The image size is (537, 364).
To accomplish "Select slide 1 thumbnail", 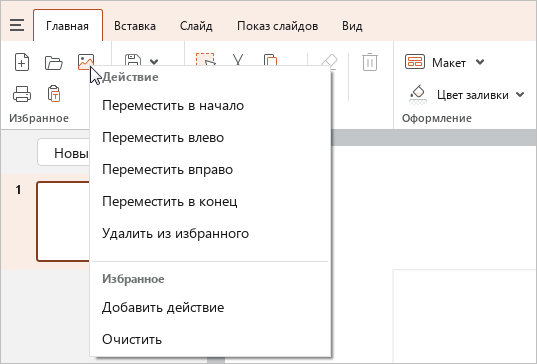I will (x=63, y=222).
